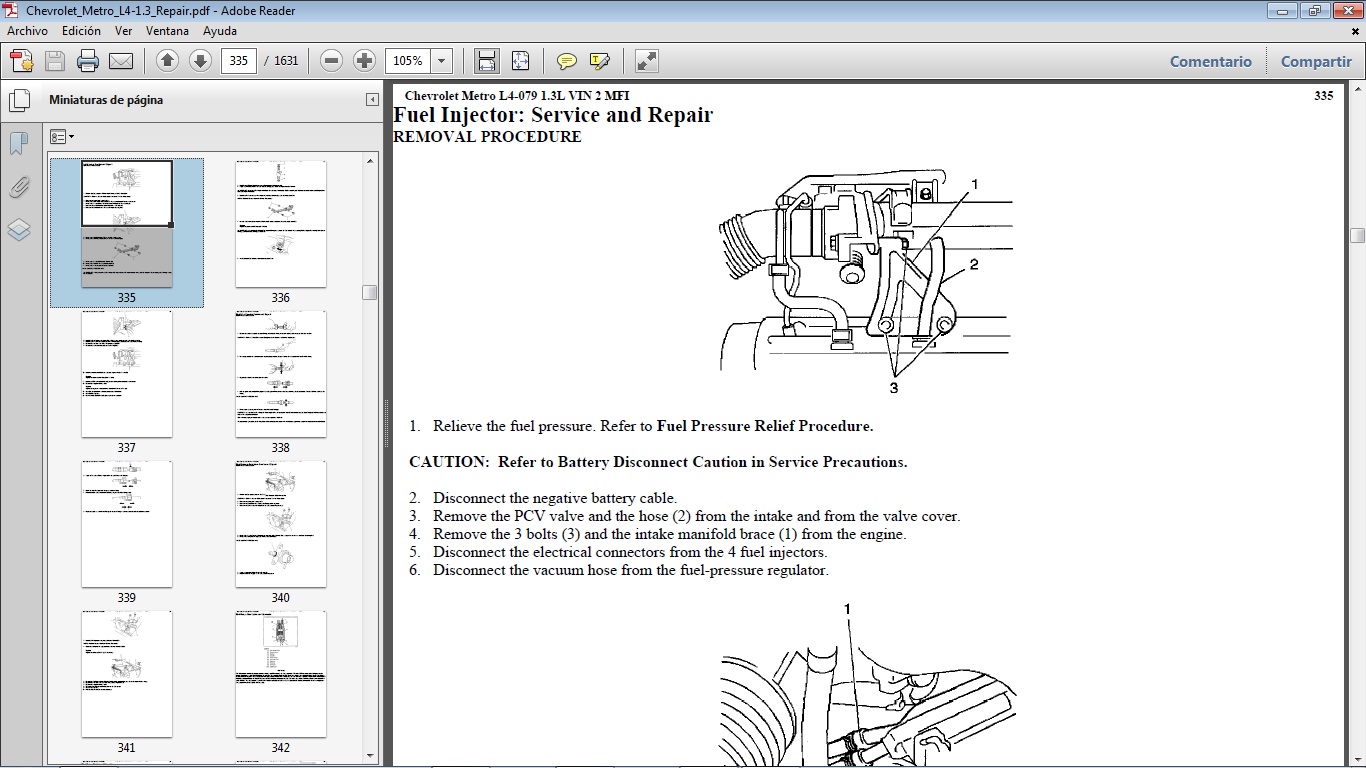The width and height of the screenshot is (1366, 768).
Task: Print the repair manual
Action: (88, 60)
